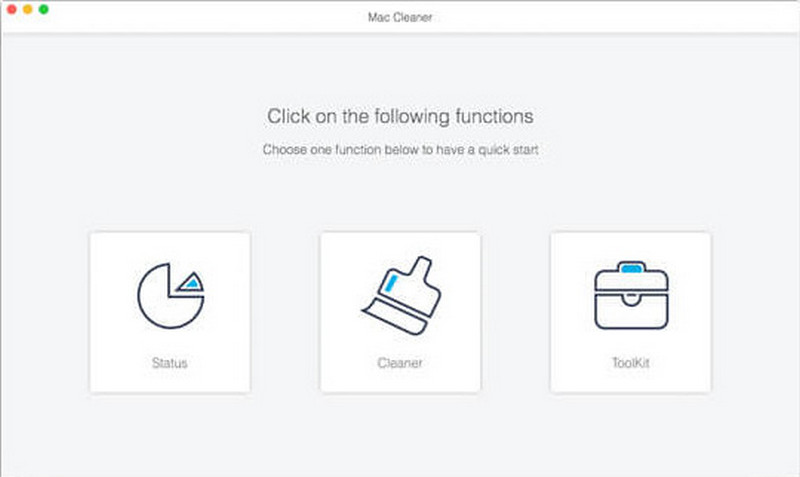Close the Mac Cleaner window
The width and height of the screenshot is (800, 477).
coord(12,9)
